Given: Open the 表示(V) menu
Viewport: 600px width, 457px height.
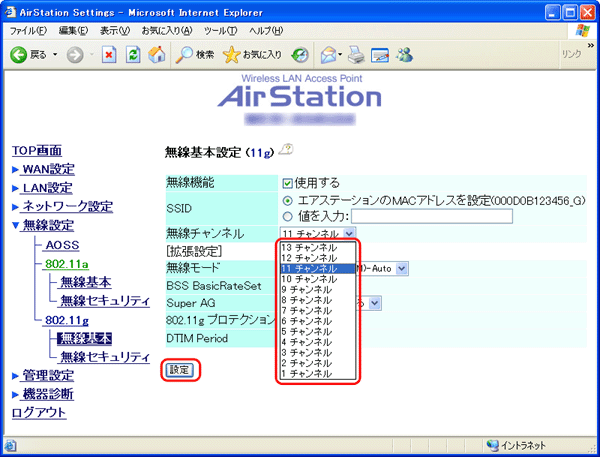Looking at the screenshot, I should 115,31.
